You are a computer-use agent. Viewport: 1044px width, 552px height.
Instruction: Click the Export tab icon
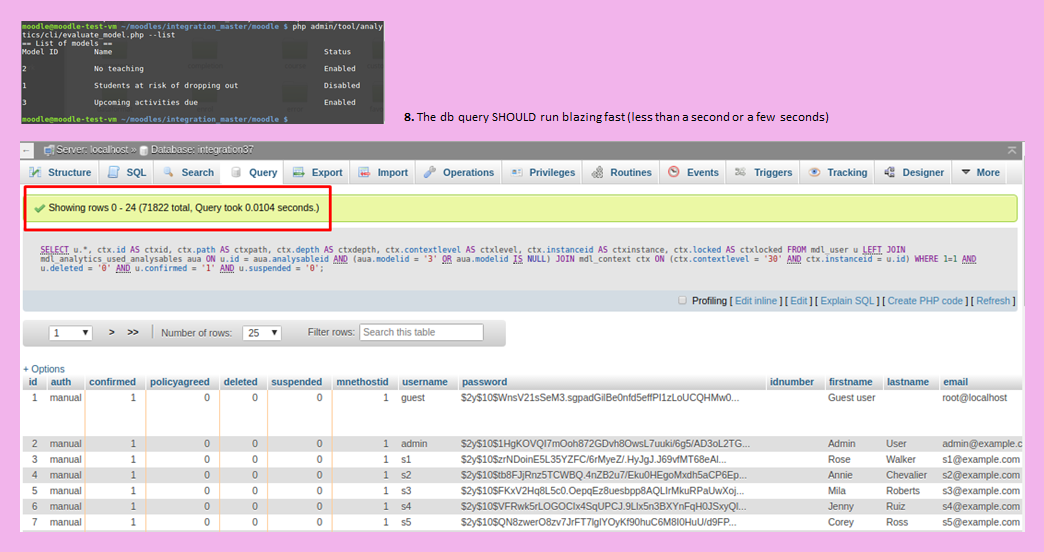coord(298,172)
